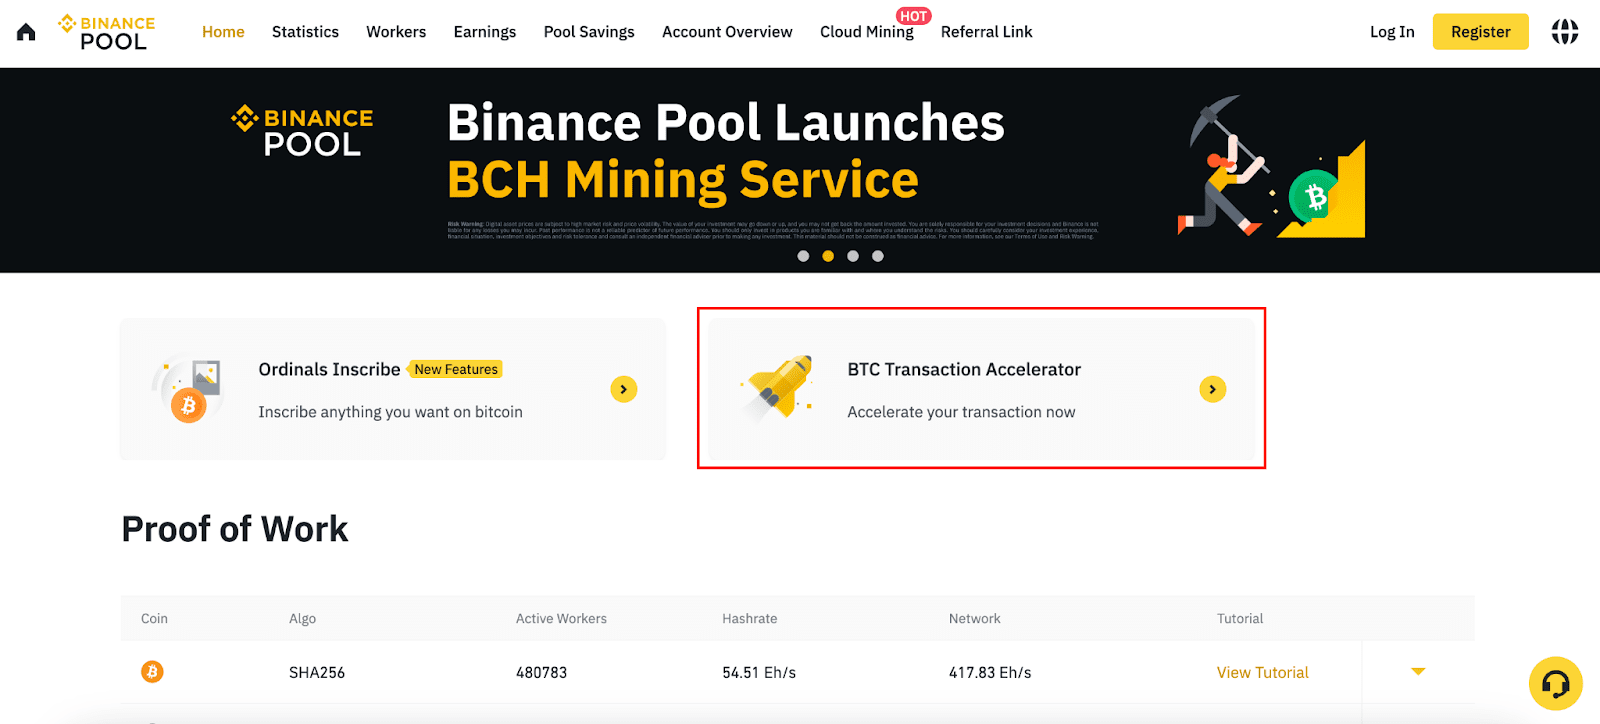Image resolution: width=1600 pixels, height=724 pixels.
Task: Click the Tutorial column header
Action: point(1240,619)
